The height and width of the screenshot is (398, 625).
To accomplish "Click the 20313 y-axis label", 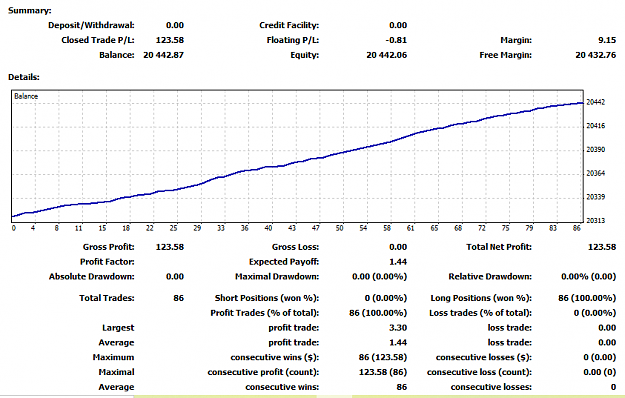I will click(596, 221).
